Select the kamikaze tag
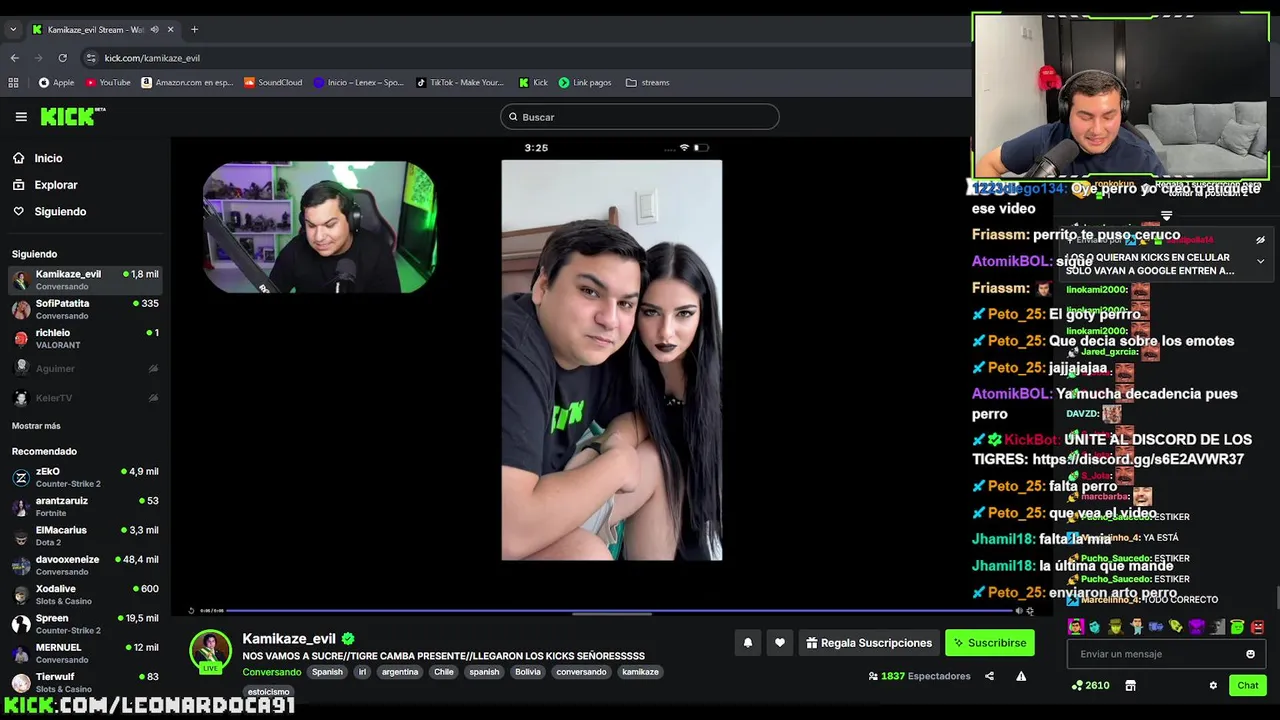Screen dimensions: 1280x720 tap(640, 672)
